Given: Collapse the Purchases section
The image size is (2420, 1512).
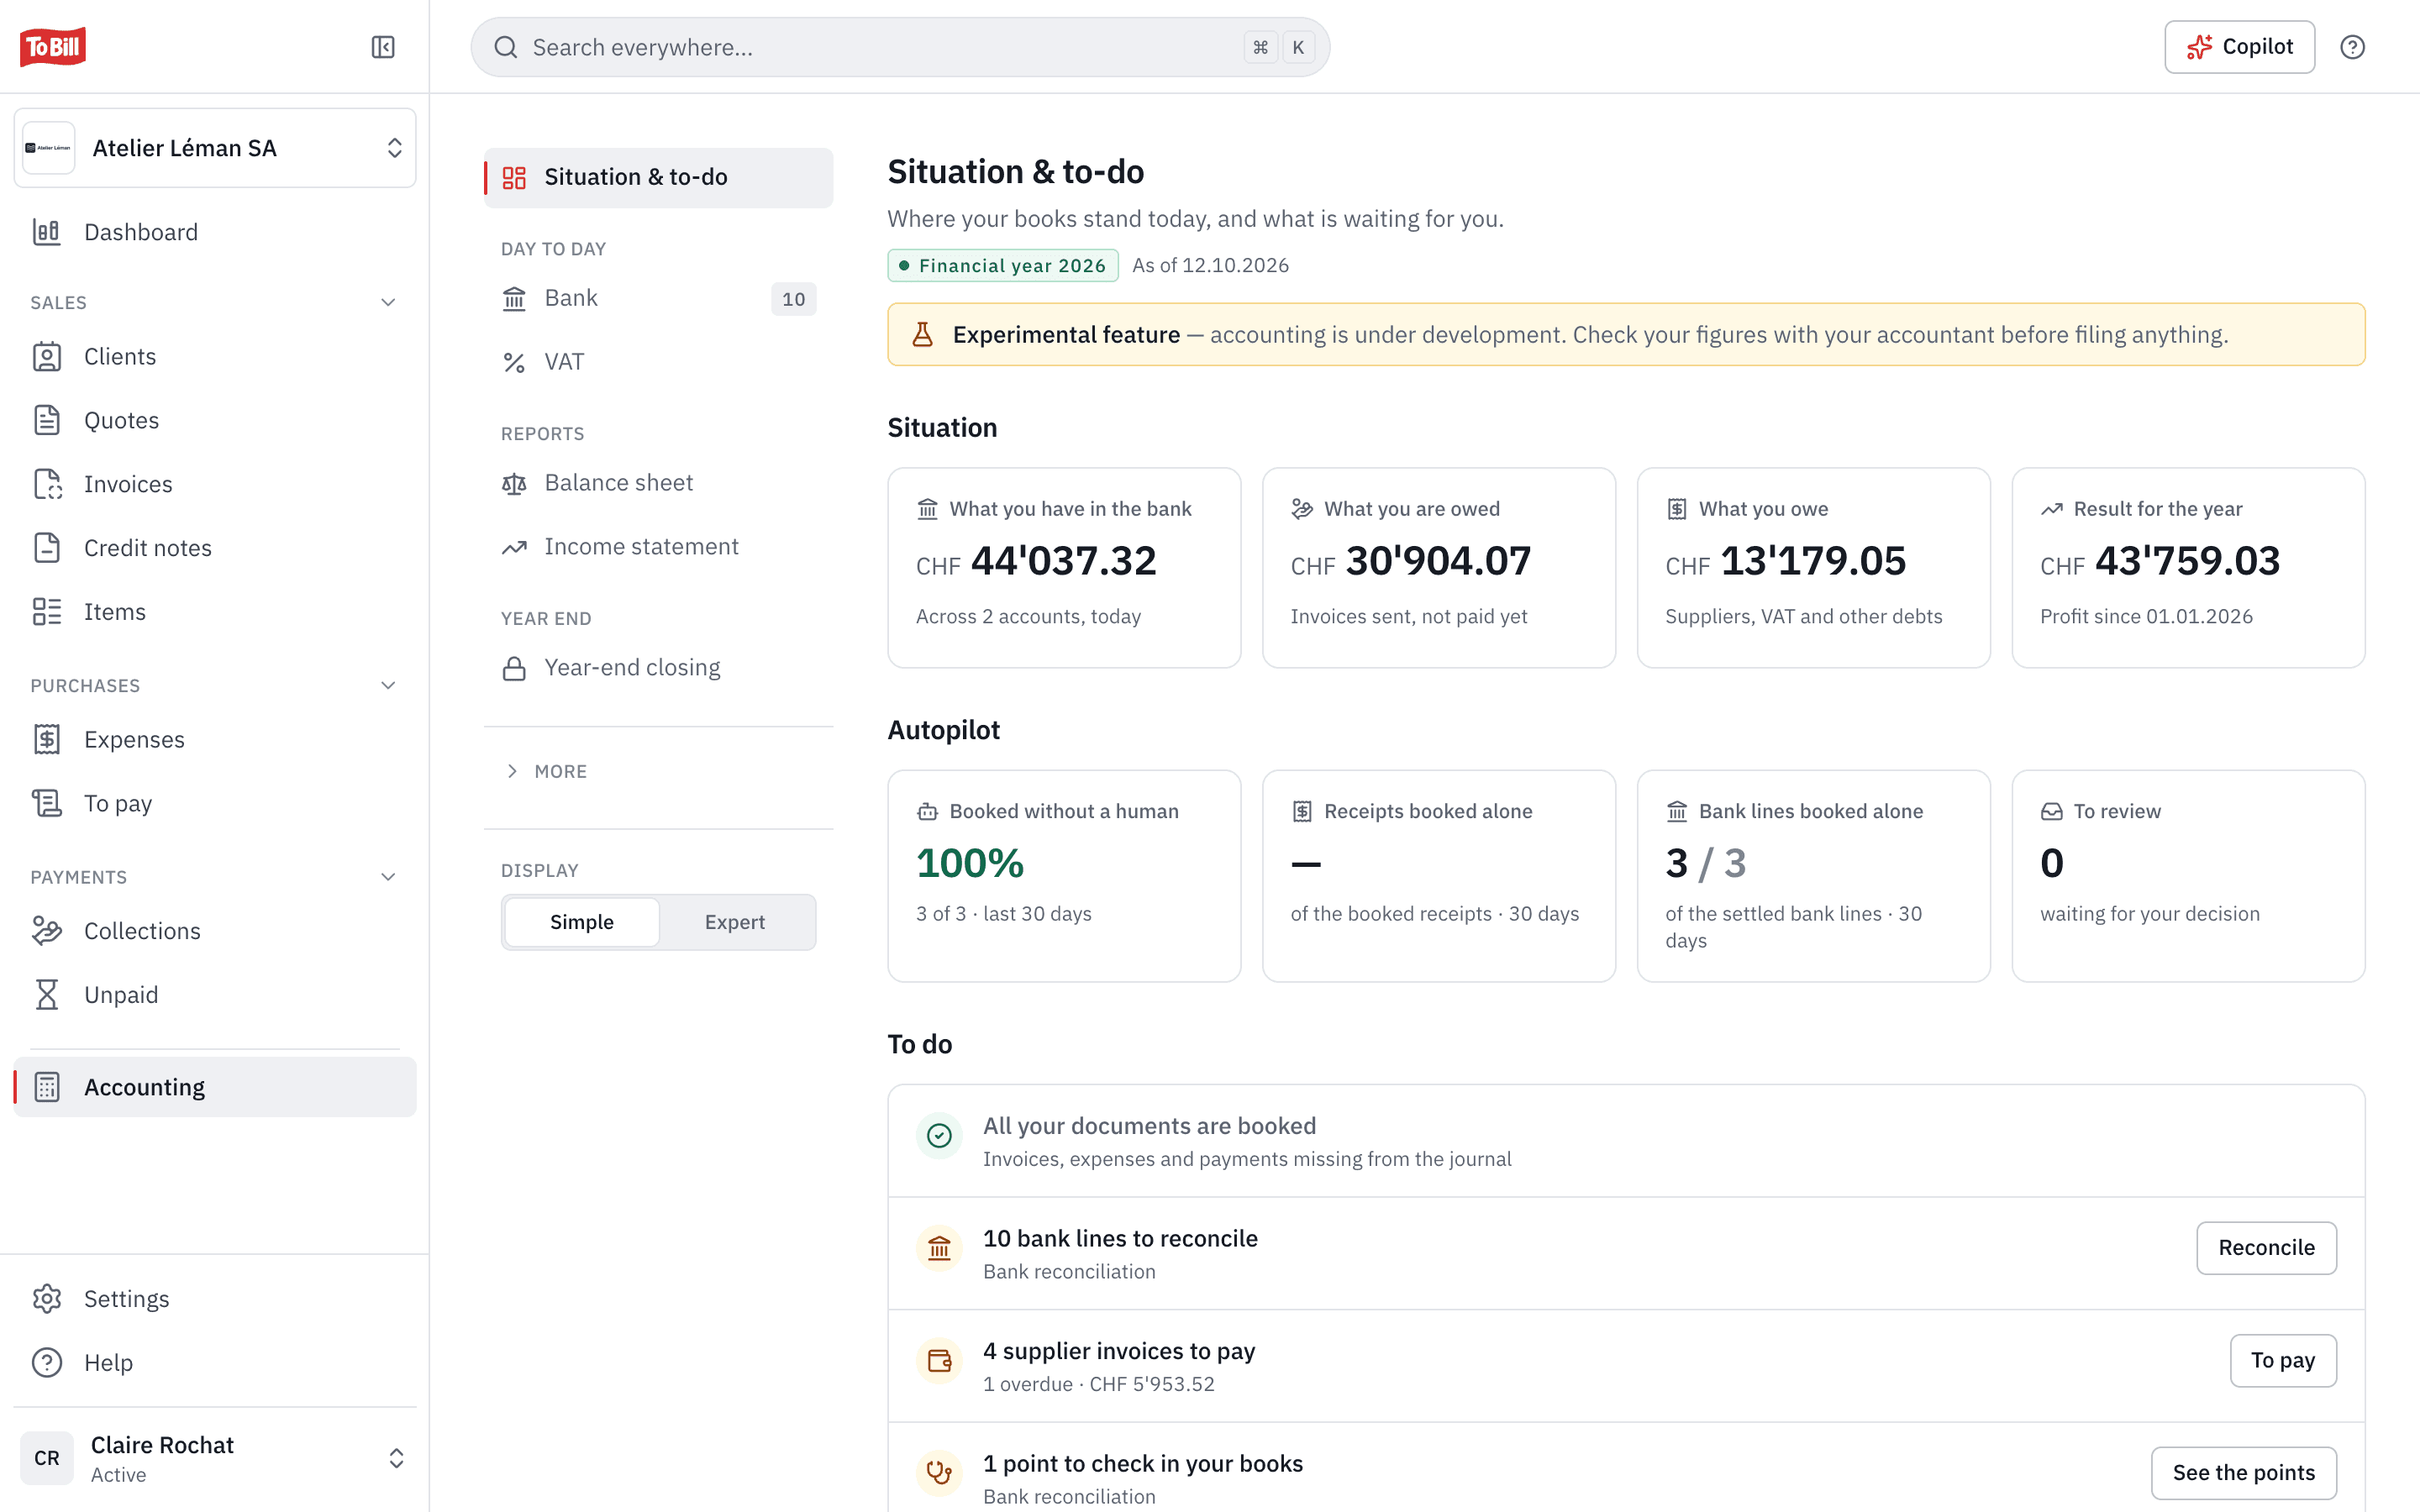Looking at the screenshot, I should pyautogui.click(x=388, y=685).
